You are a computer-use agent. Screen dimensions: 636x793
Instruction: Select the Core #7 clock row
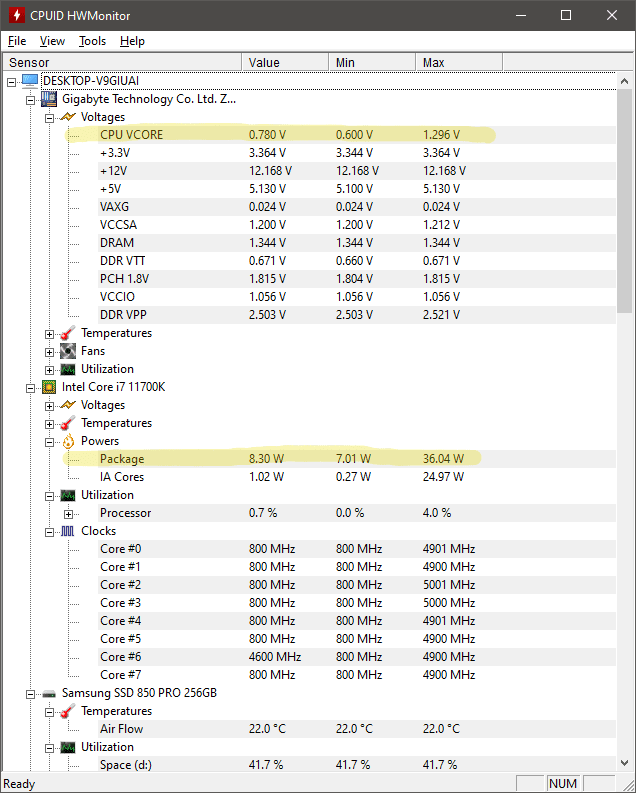pos(357,675)
